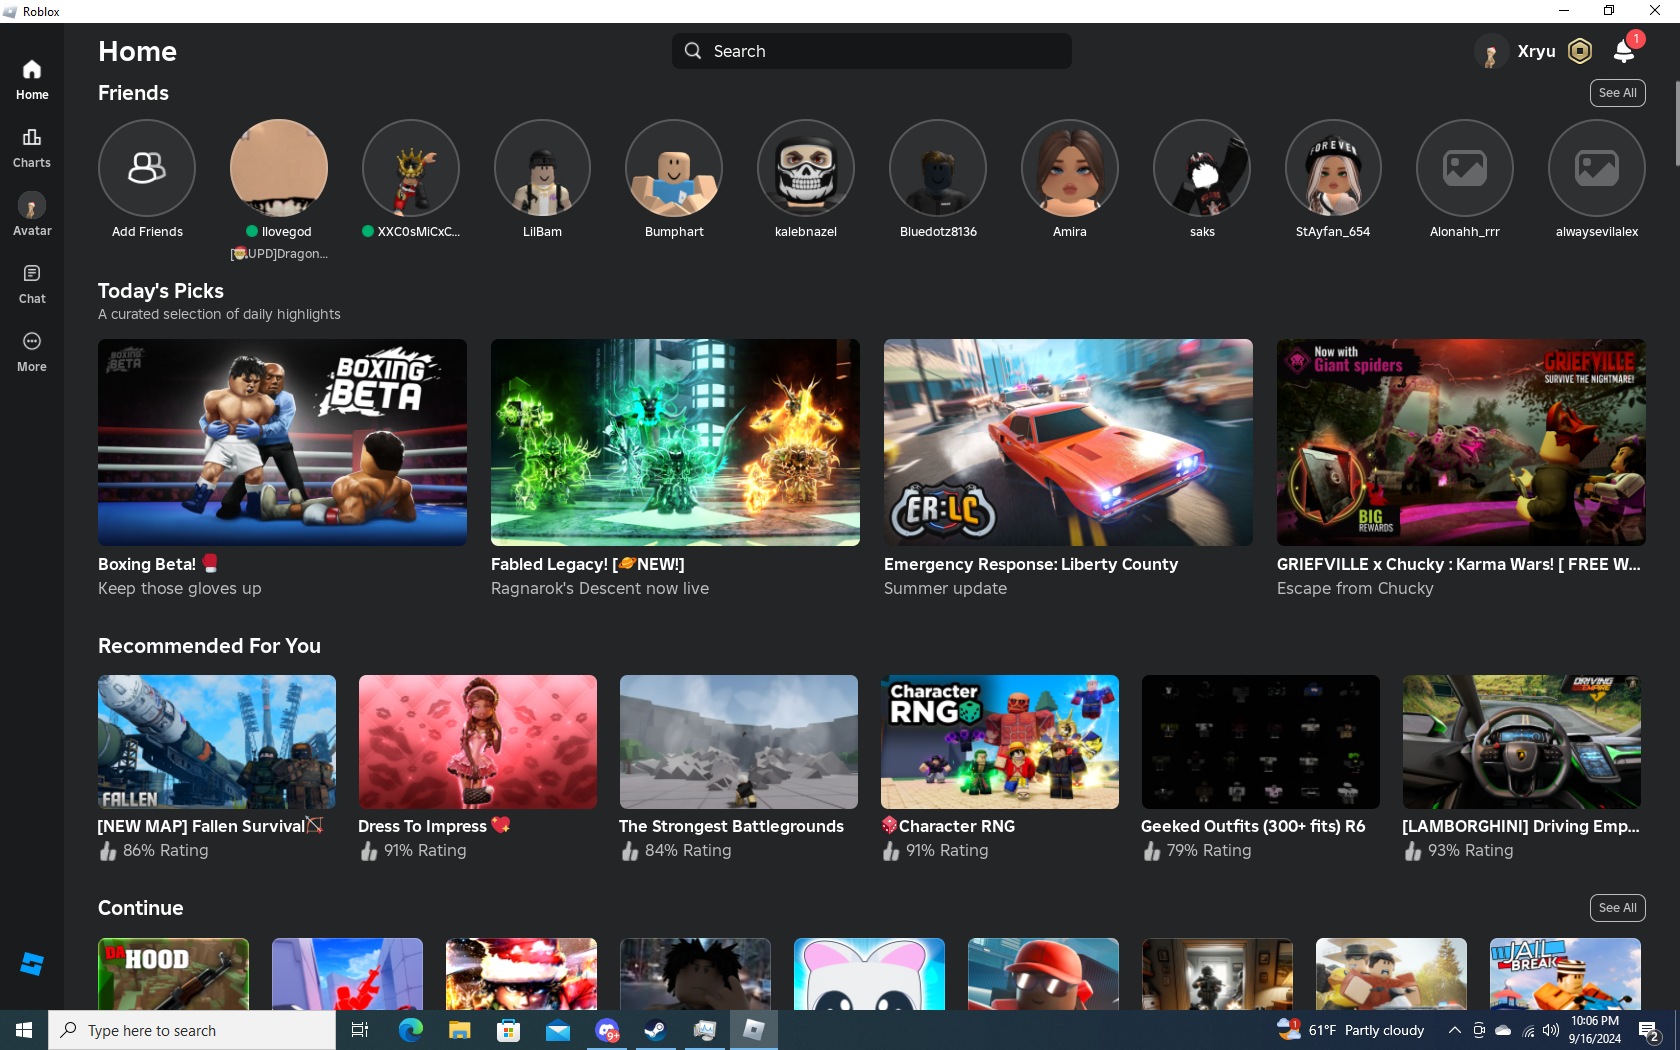Screen dimensions: 1680x1050
Task: Click the "Fabled Legacy! [NEW!]" title
Action: click(588, 564)
